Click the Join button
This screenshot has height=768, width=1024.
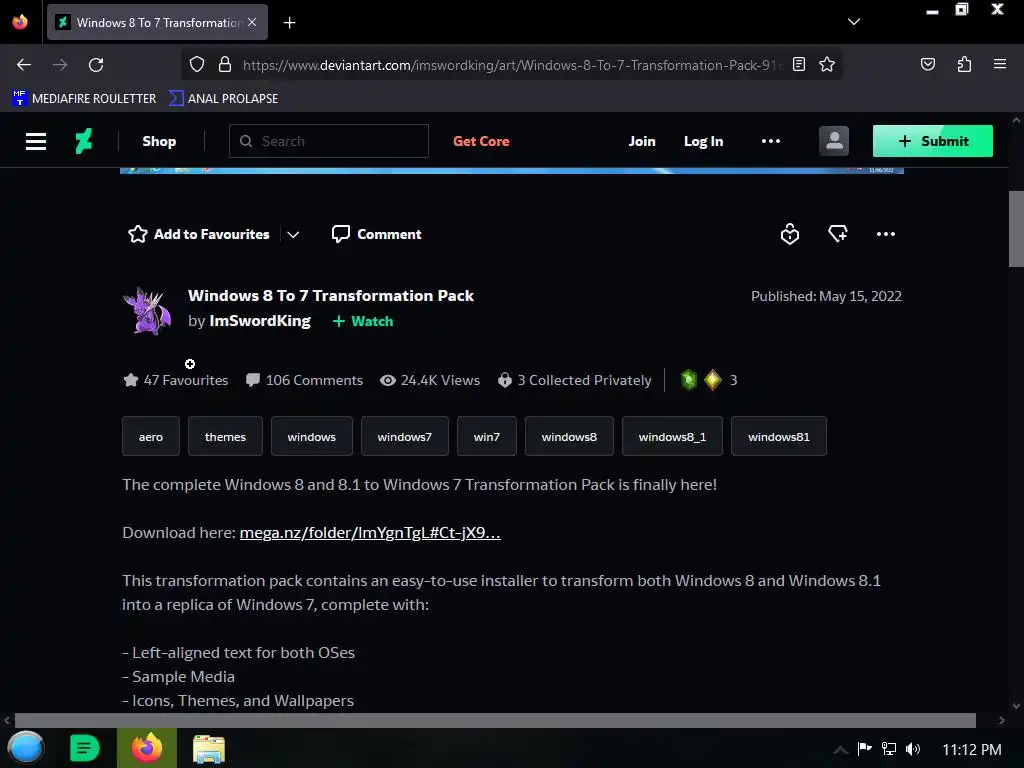coord(642,141)
